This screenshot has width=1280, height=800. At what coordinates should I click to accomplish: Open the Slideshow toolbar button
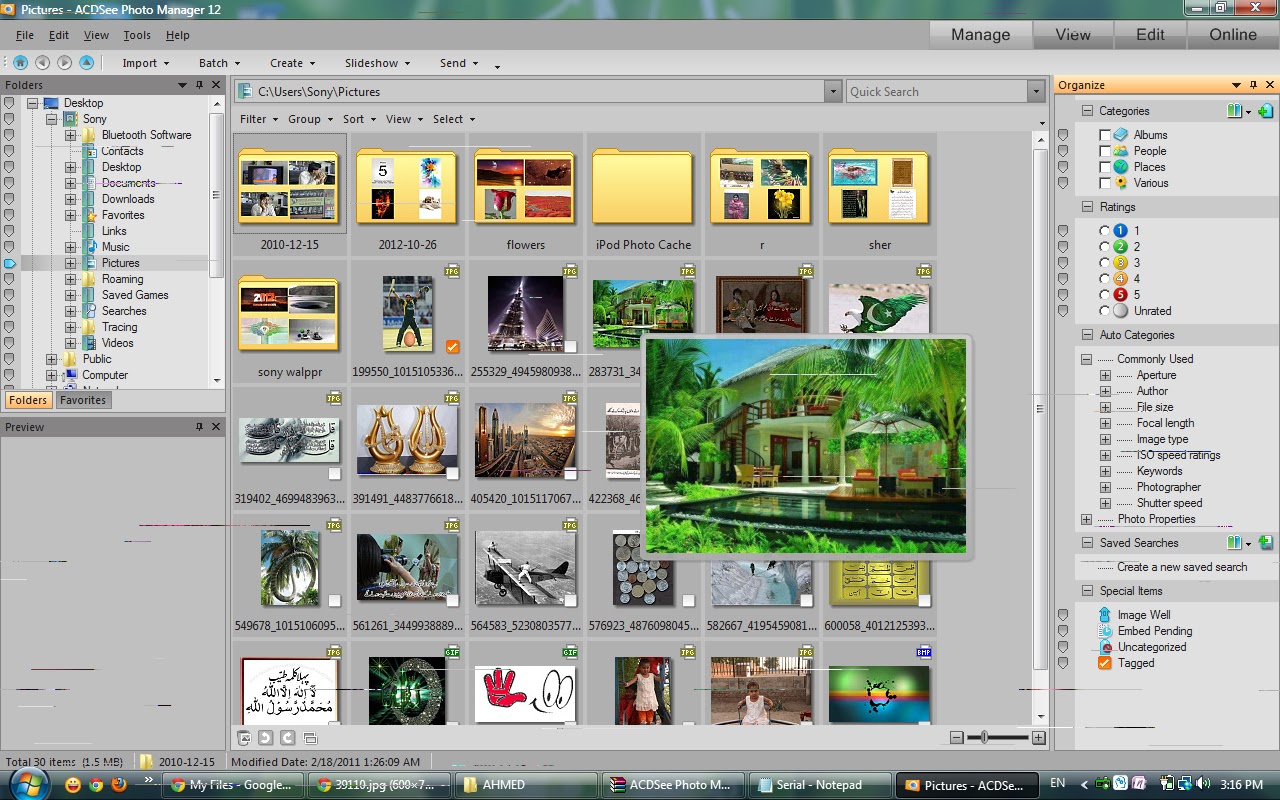pos(377,63)
